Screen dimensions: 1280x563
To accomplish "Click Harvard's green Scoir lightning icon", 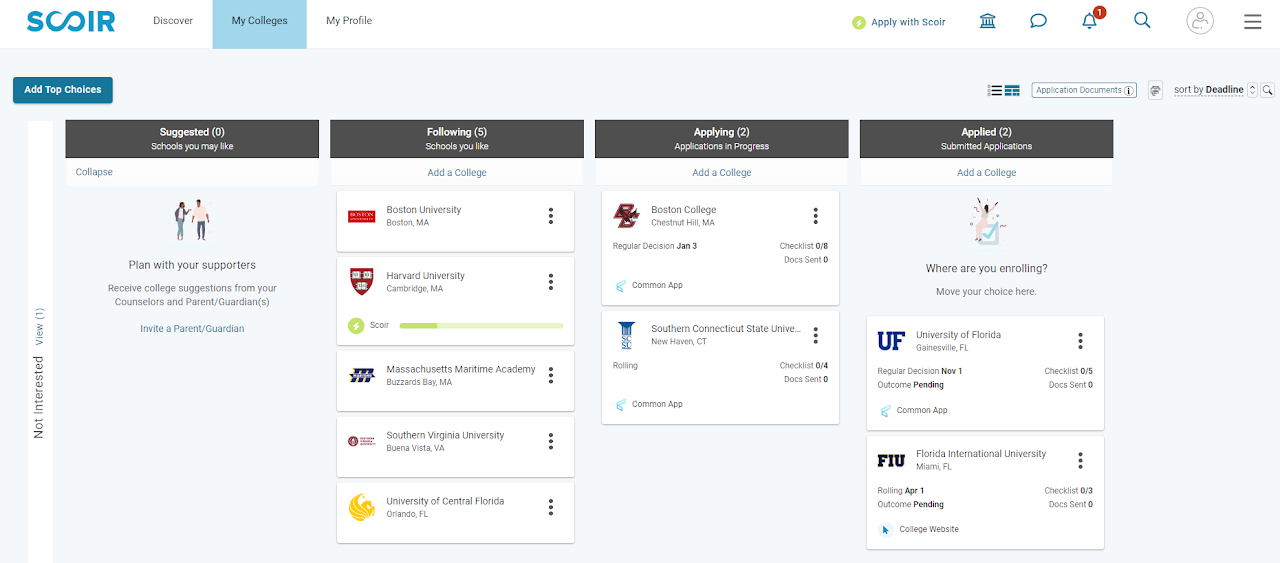I will [356, 325].
